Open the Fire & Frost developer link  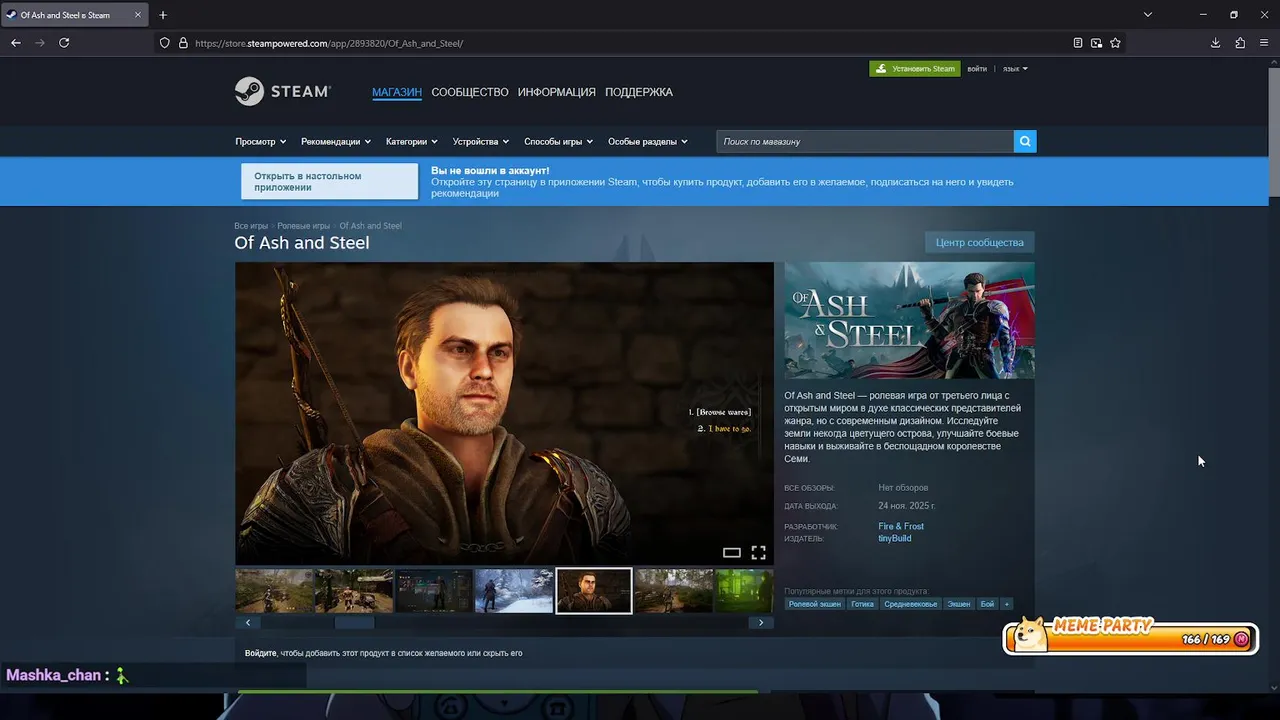901,526
